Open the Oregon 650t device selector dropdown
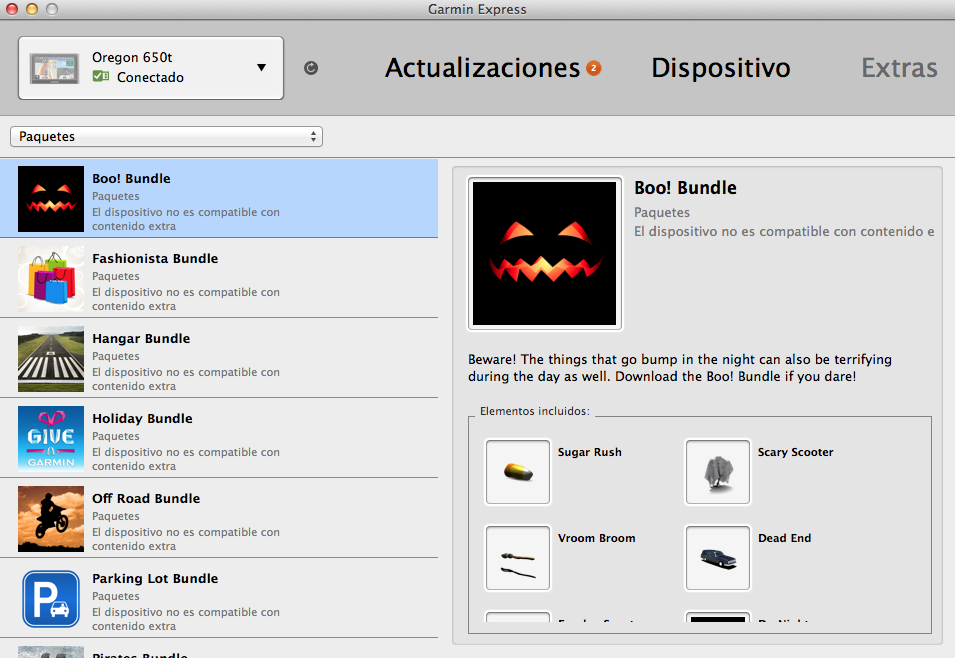 pyautogui.click(x=151, y=68)
